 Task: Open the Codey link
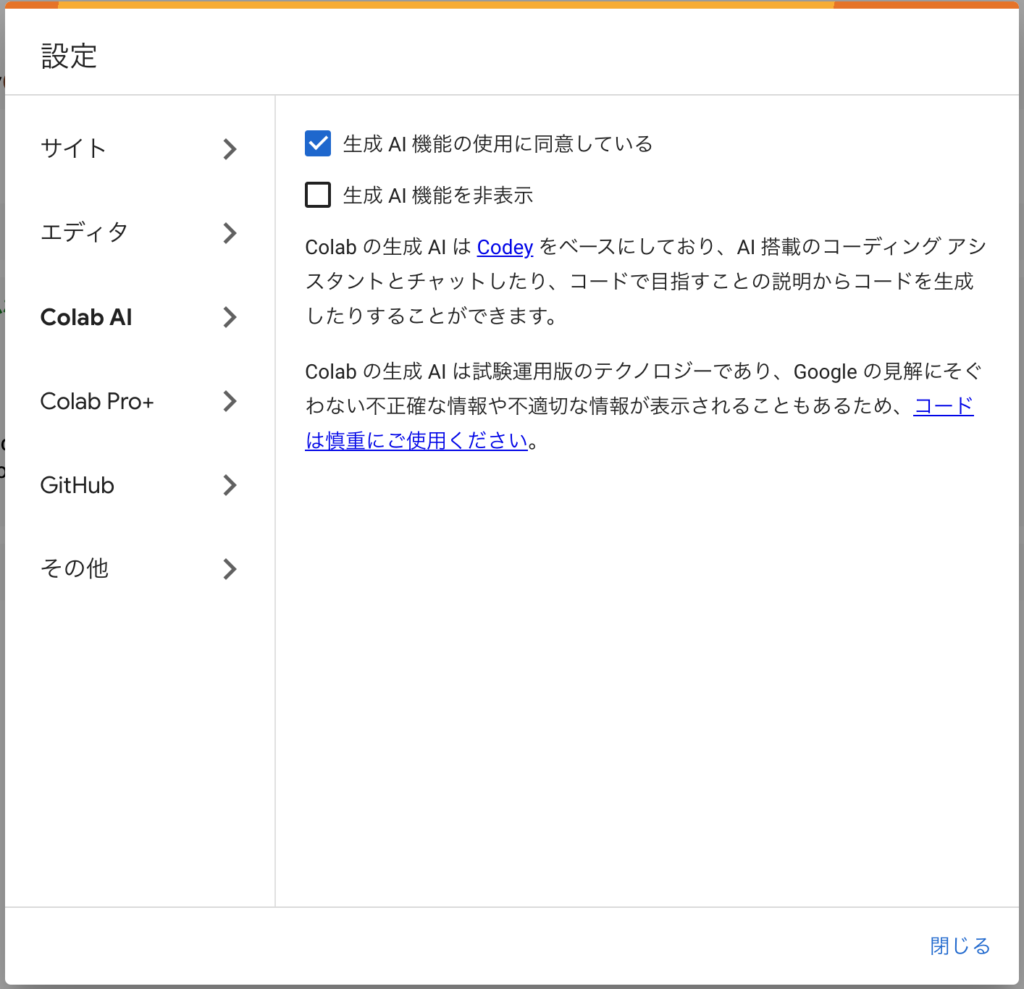(504, 247)
